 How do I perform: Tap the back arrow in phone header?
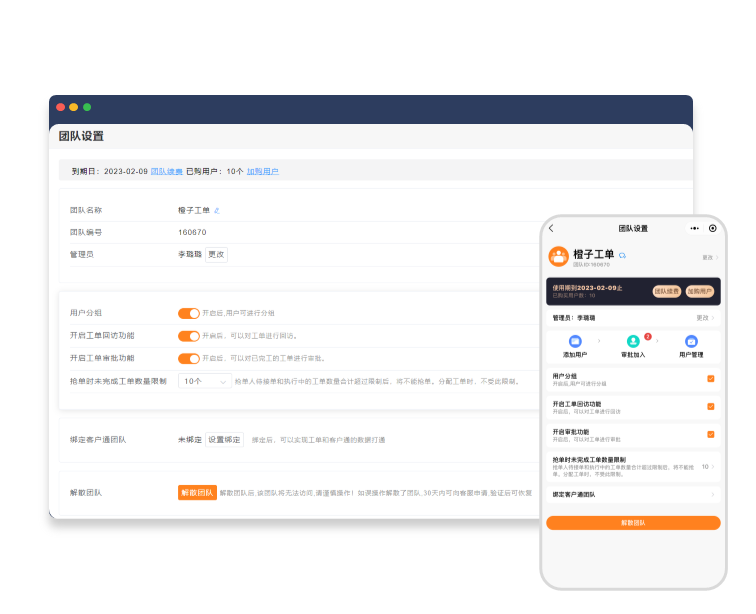552,229
